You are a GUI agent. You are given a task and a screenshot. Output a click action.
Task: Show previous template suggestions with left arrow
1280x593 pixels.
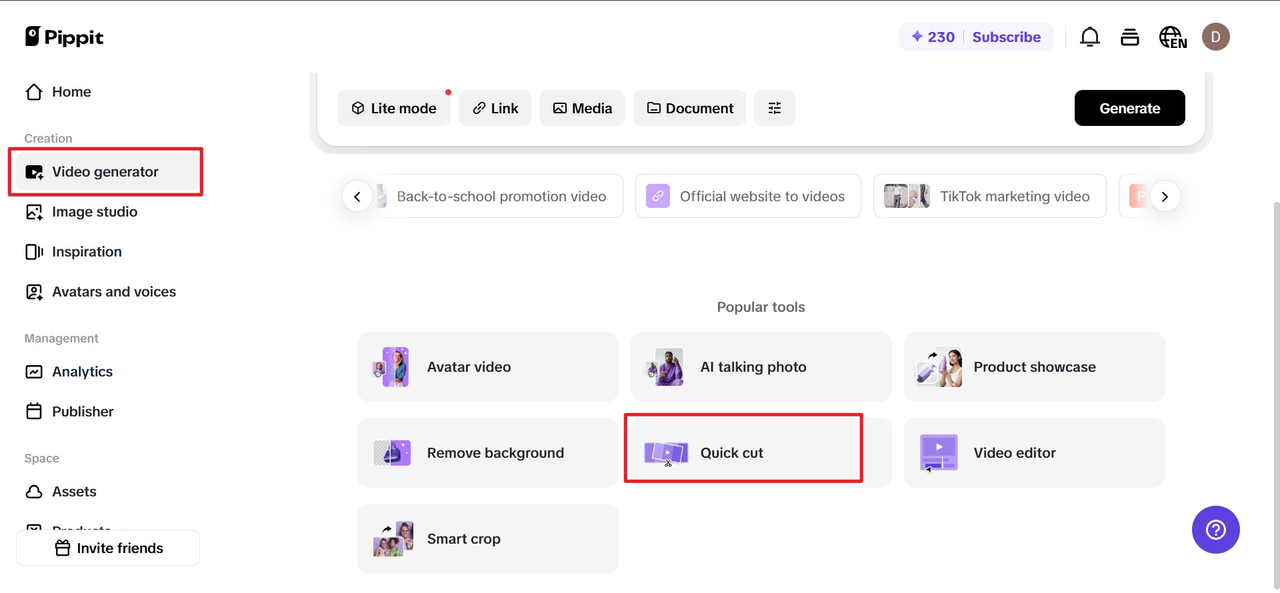[357, 196]
